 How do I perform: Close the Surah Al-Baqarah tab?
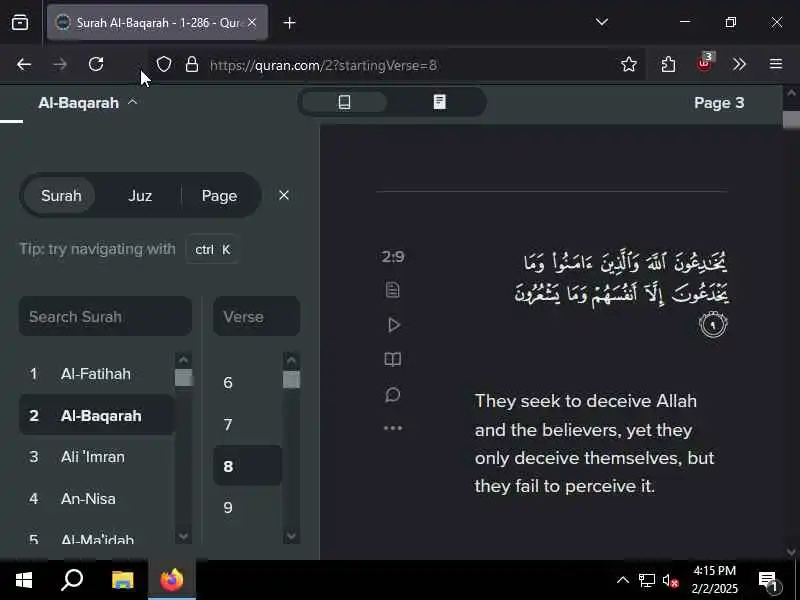click(252, 22)
